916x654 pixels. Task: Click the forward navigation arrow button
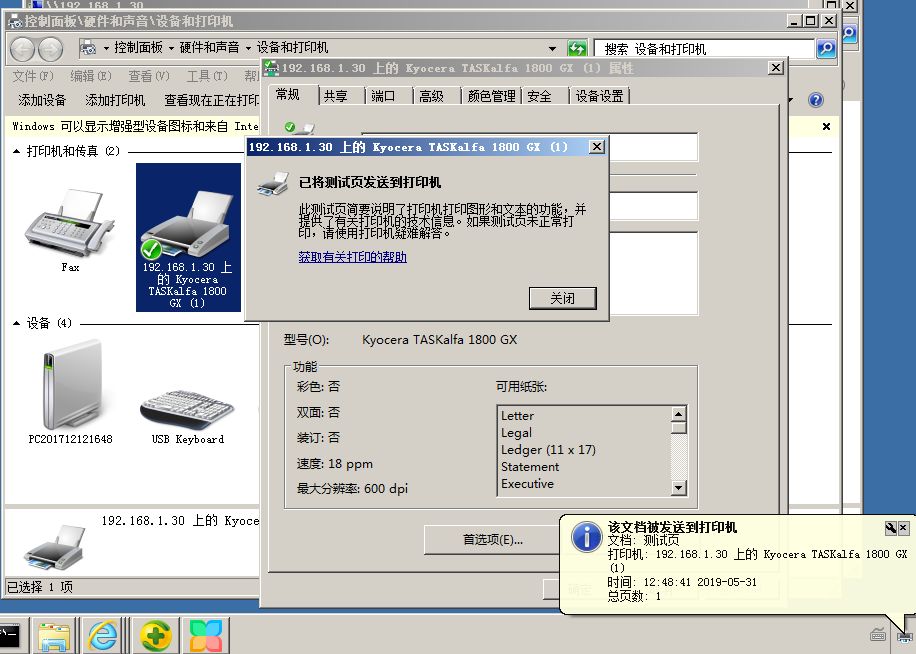tap(50, 49)
